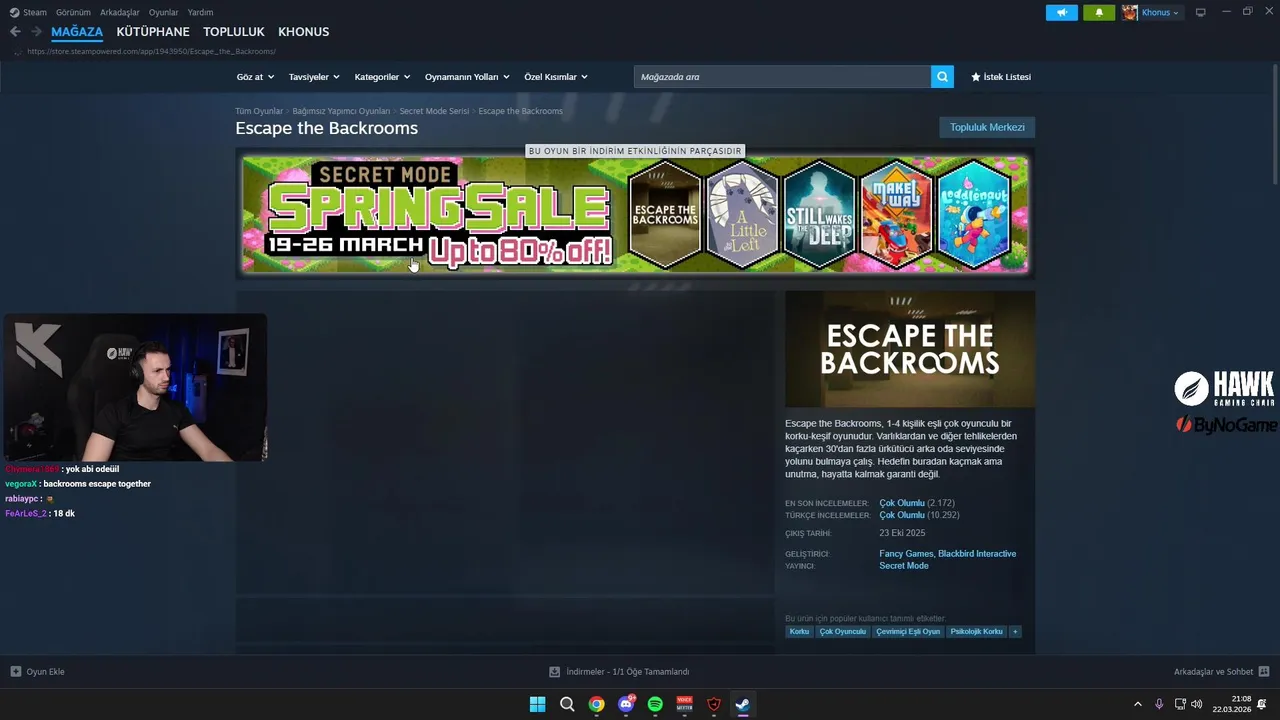Viewport: 1280px width, 720px height.
Task: Switch to the MAĞAZA tab
Action: (x=77, y=32)
